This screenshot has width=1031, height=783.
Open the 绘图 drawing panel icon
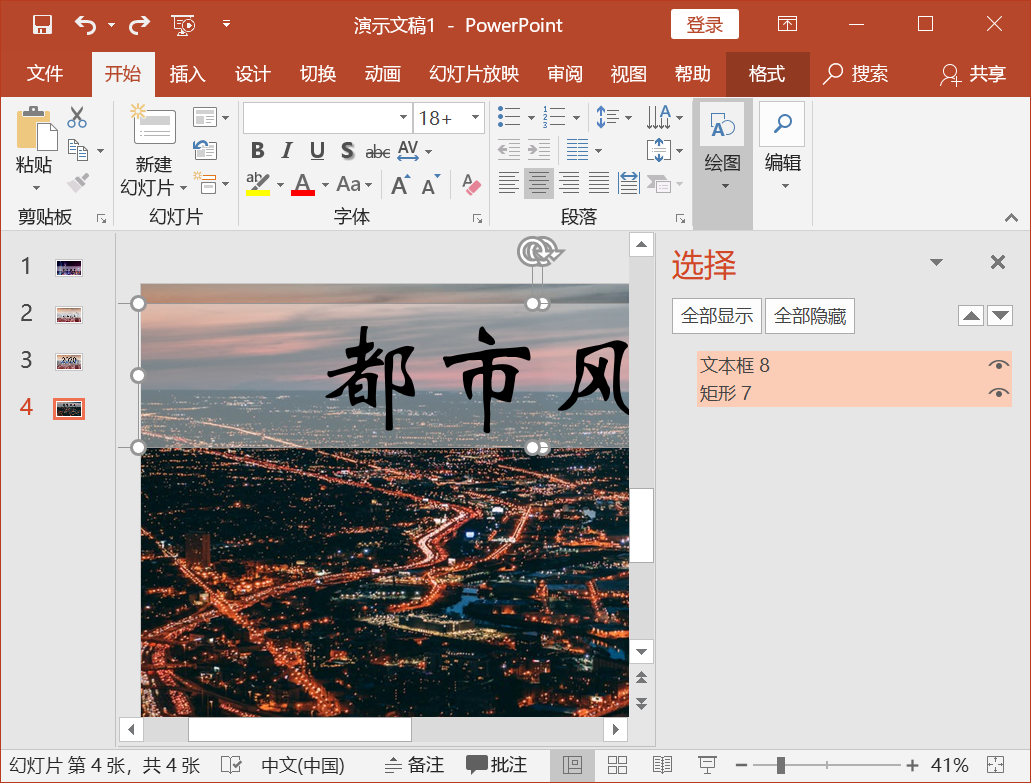coord(722,125)
